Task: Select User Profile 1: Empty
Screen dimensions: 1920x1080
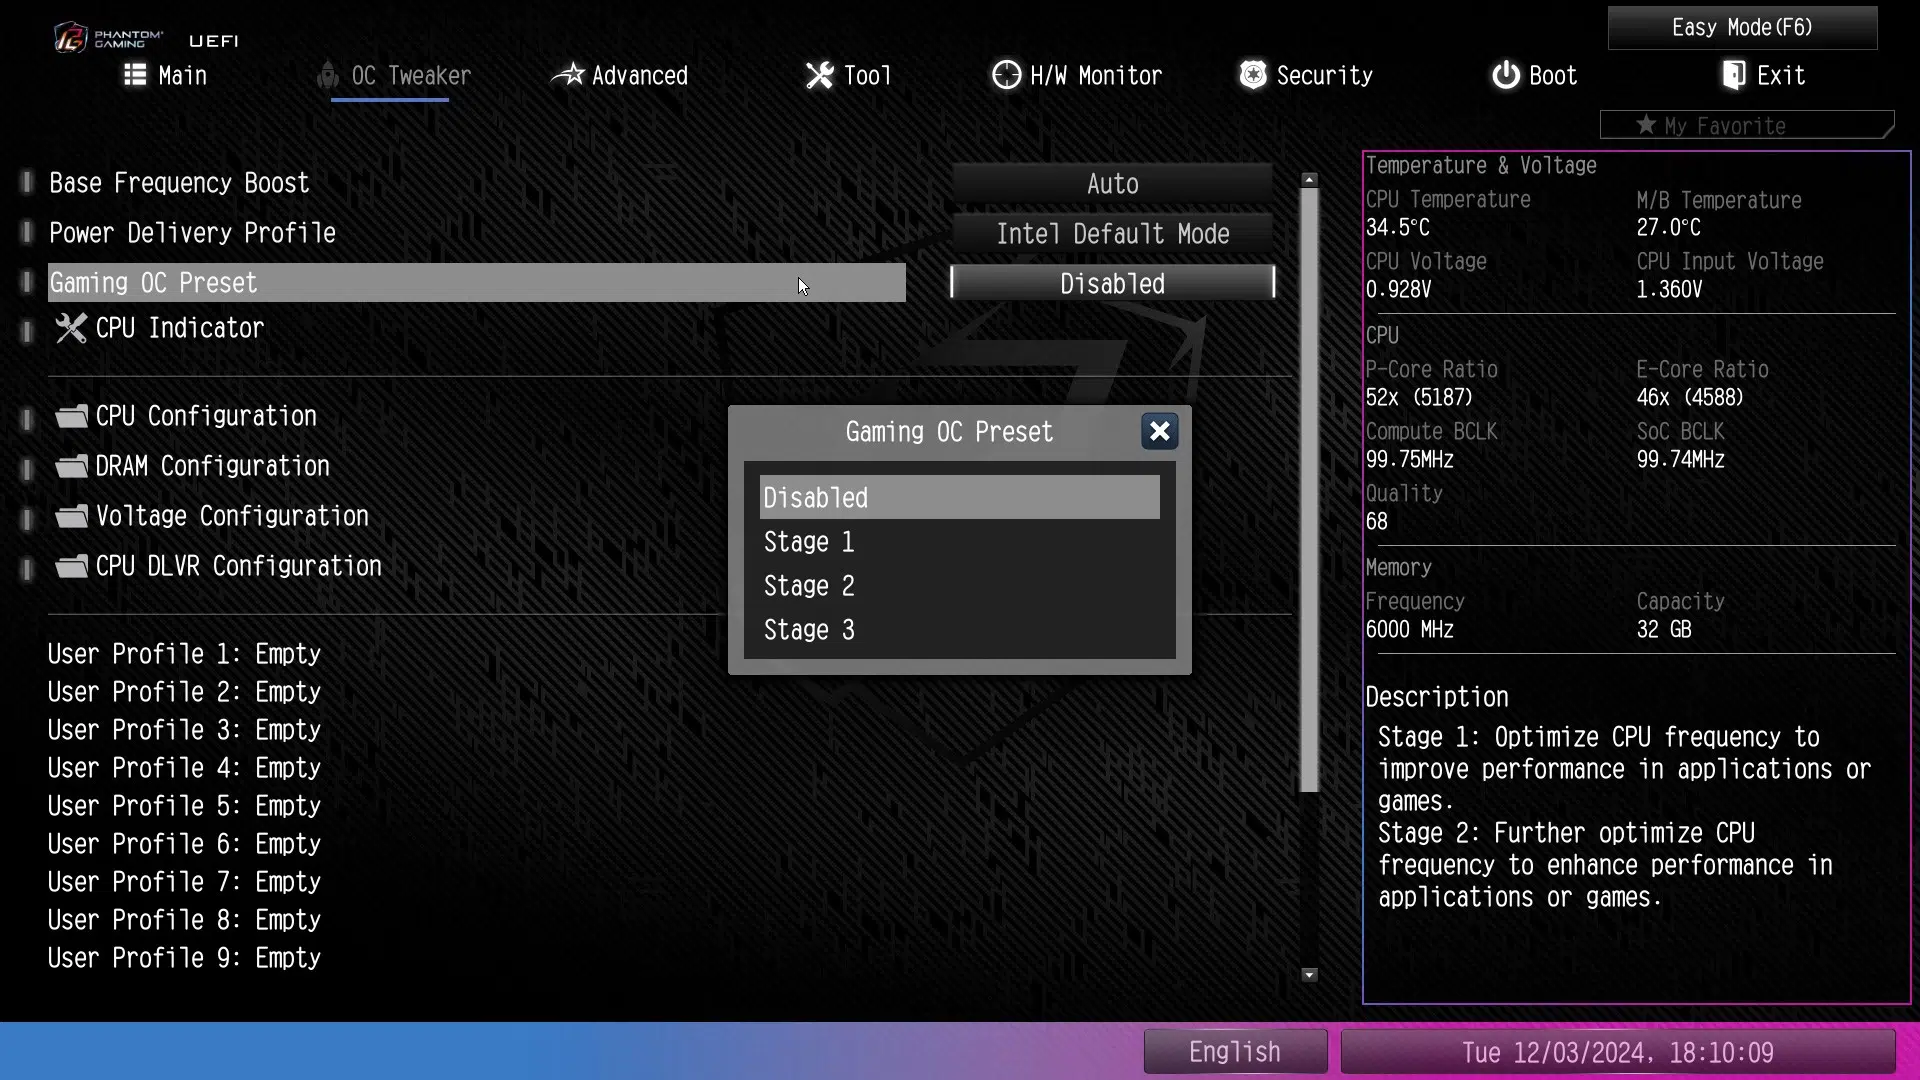Action: (x=184, y=654)
